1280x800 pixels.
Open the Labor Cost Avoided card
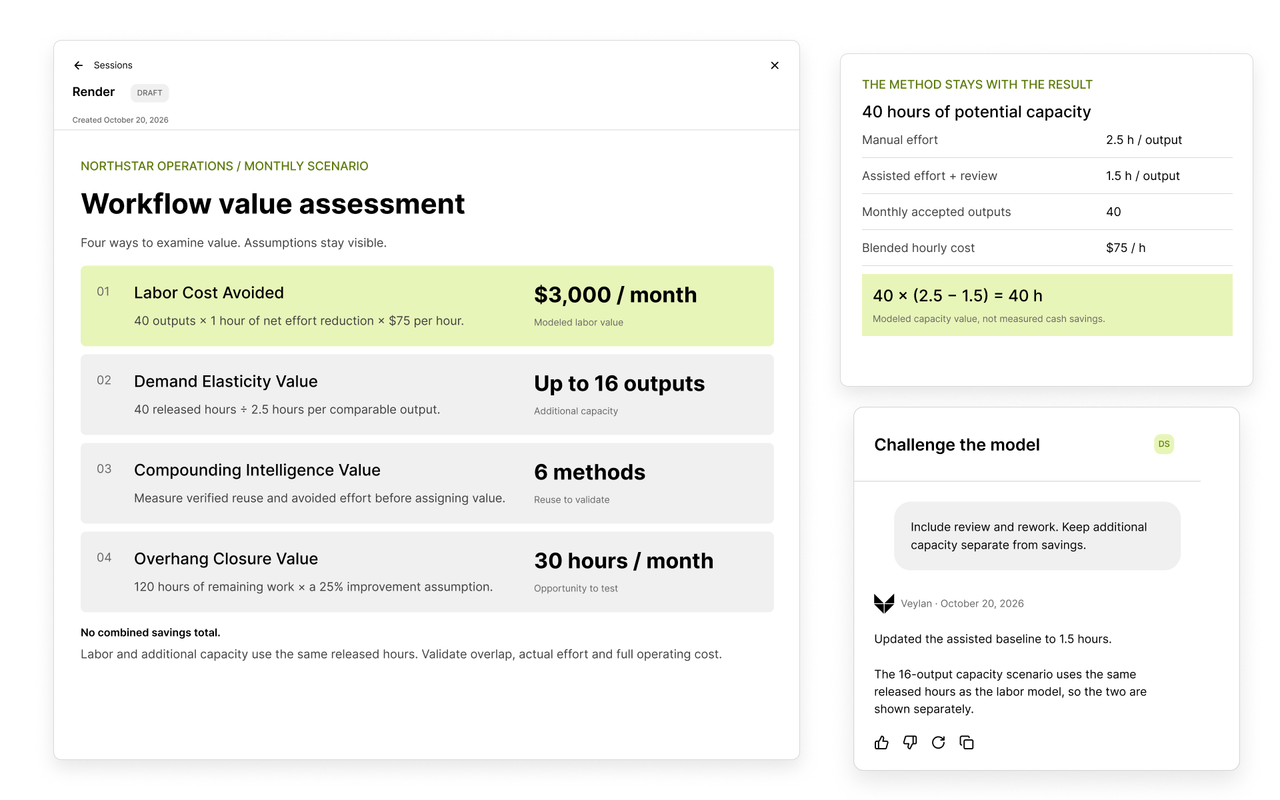[427, 306]
